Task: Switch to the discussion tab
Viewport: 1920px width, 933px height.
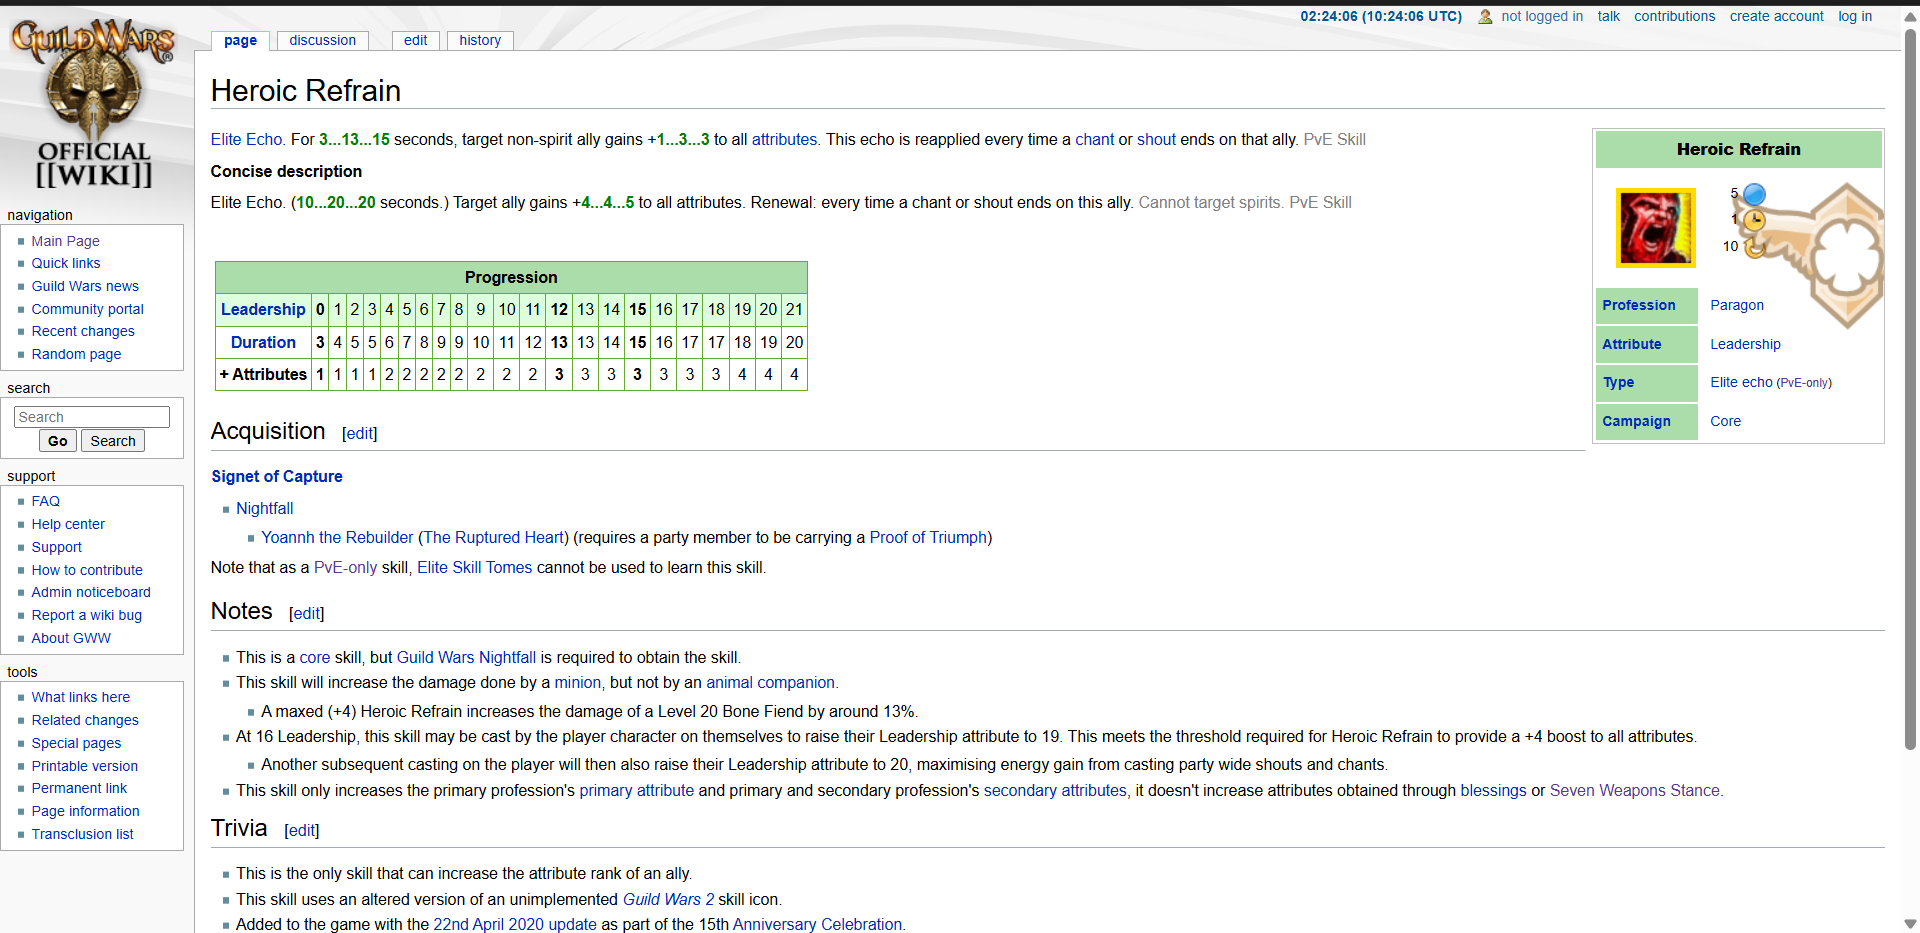Action: 322,40
